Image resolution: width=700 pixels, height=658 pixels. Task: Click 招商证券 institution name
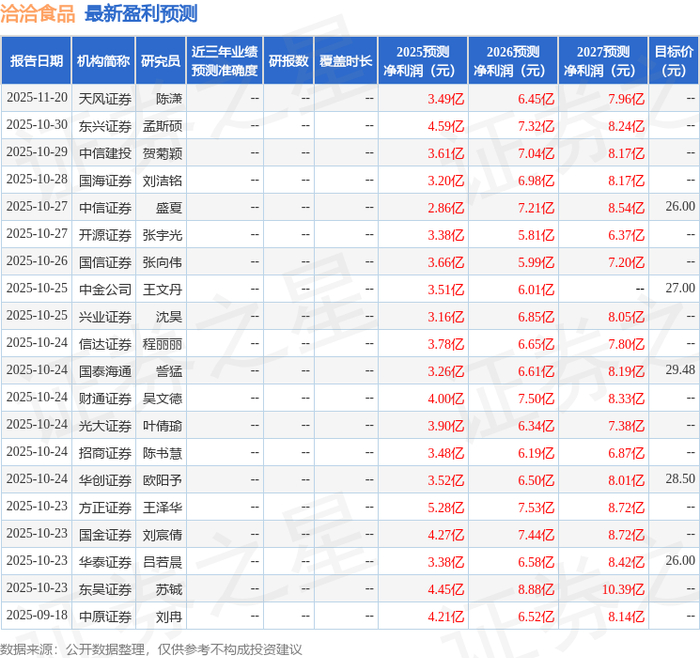point(105,453)
